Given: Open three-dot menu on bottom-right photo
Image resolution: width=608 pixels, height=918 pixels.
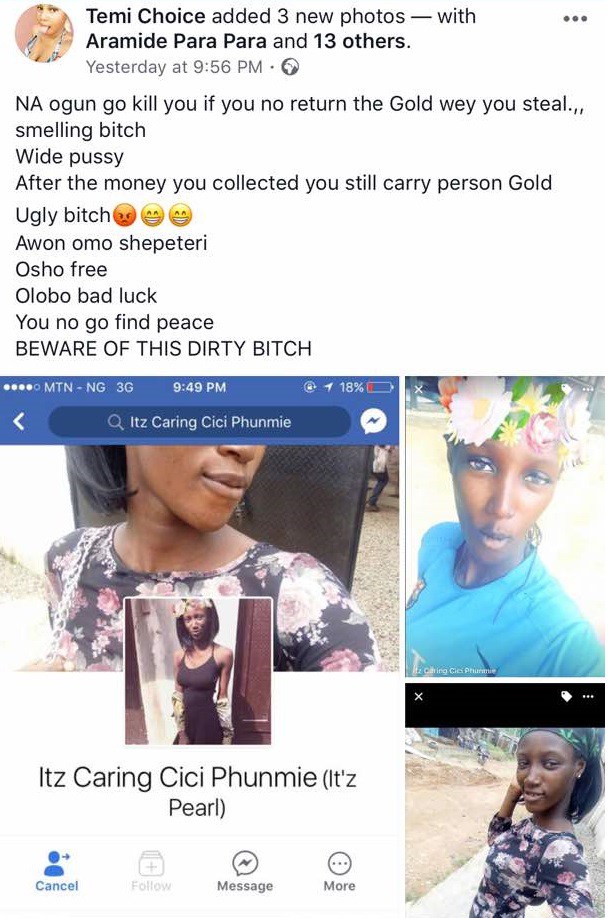Looking at the screenshot, I should (588, 696).
